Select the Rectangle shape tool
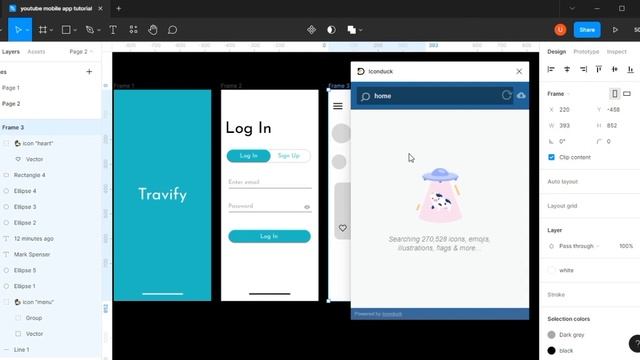 (x=66, y=30)
